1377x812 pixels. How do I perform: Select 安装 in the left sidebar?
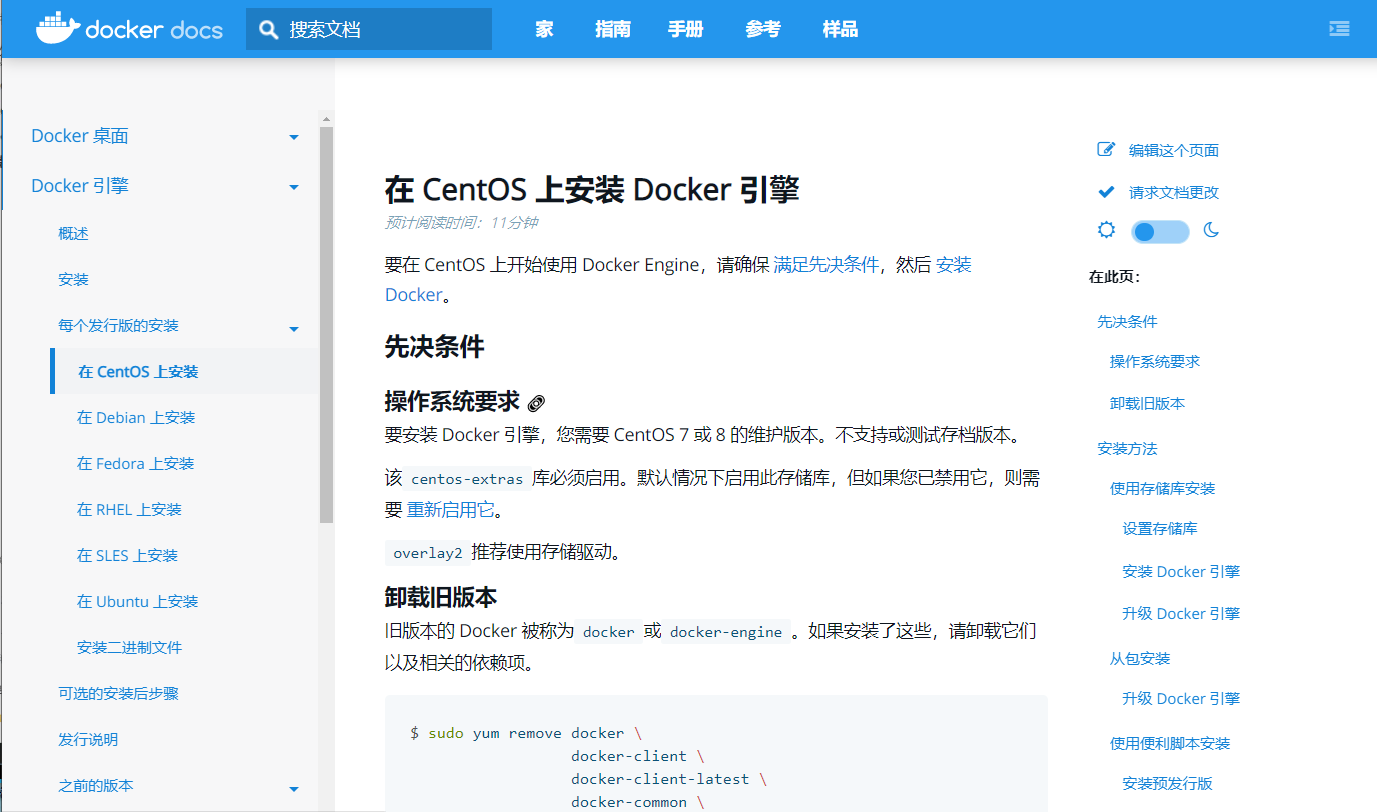tap(74, 279)
